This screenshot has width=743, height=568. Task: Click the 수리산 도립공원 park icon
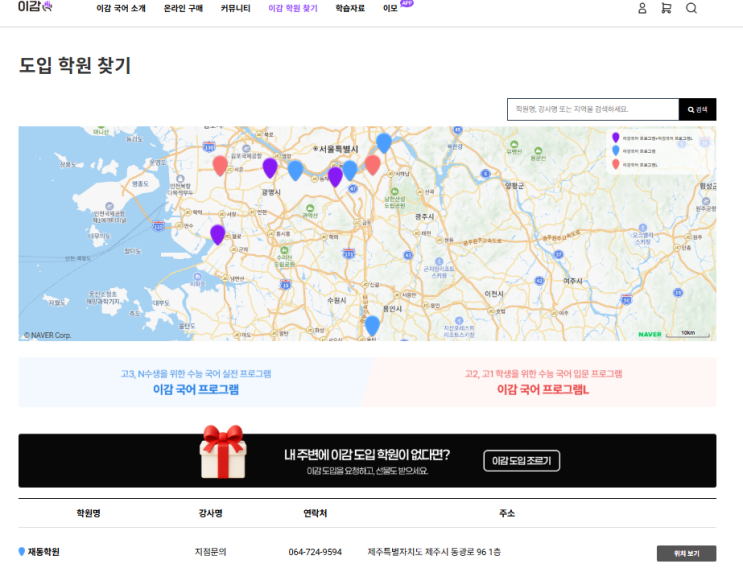coord(284,250)
